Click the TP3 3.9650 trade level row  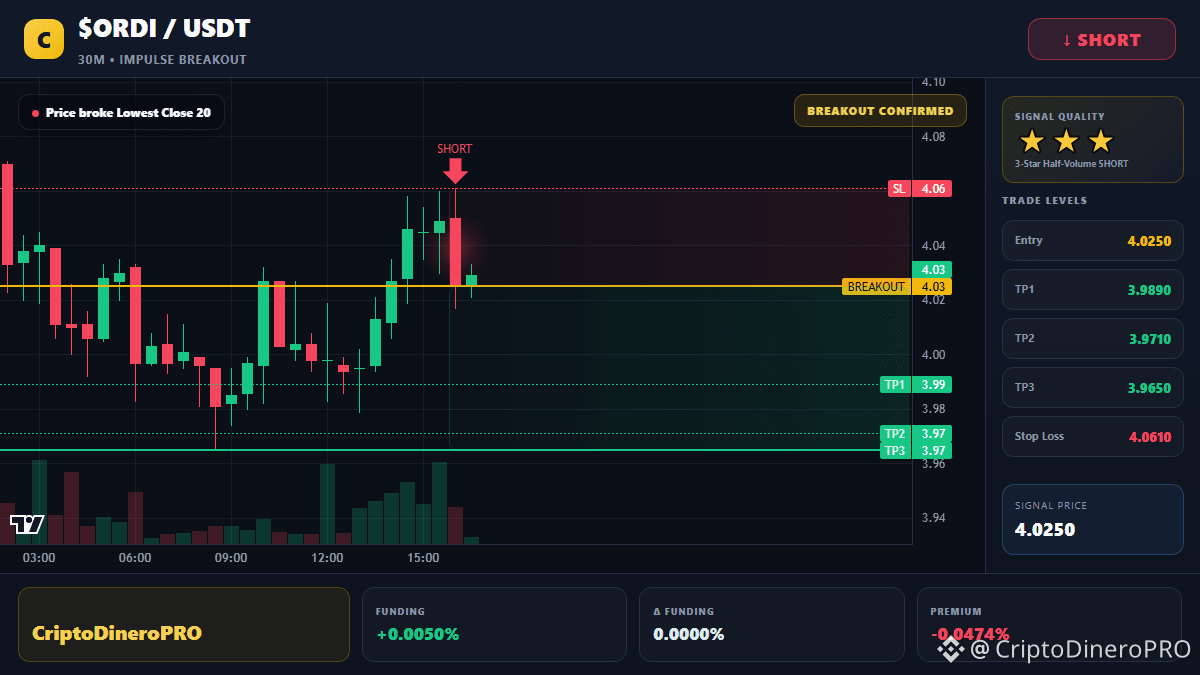(1093, 387)
